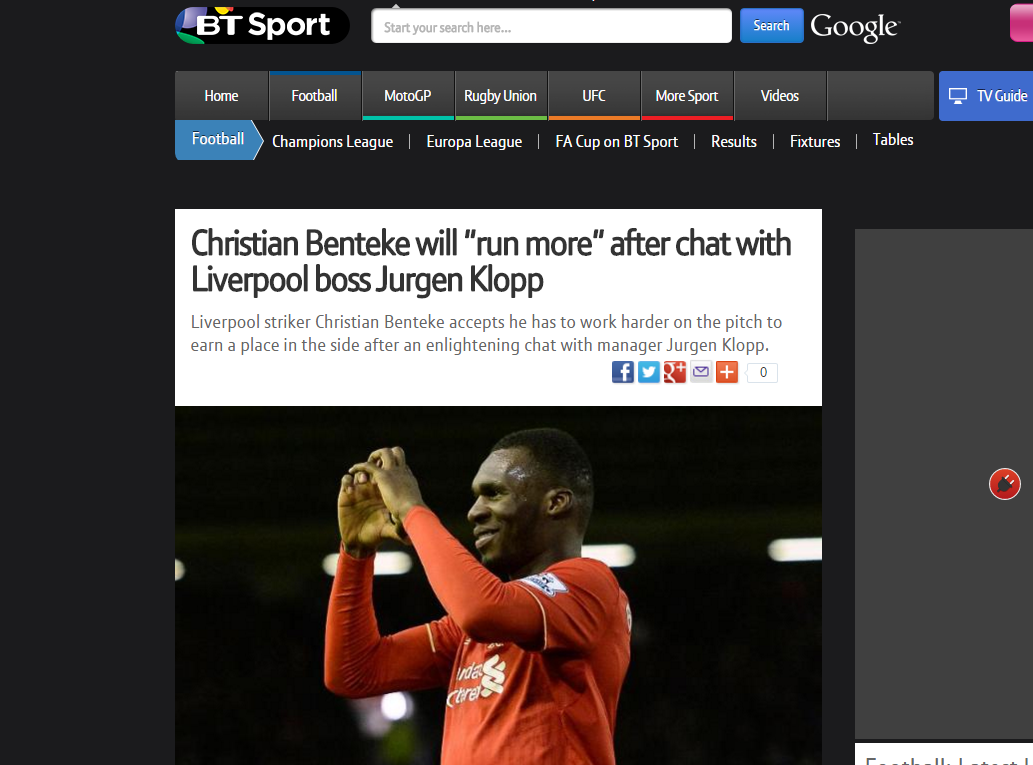Open Champions League link
The width and height of the screenshot is (1033, 765).
coord(333,142)
